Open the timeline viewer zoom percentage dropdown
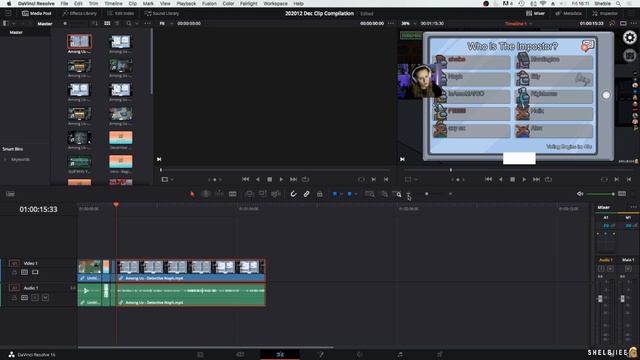Screen dimensions: 640x360 (x=408, y=23)
